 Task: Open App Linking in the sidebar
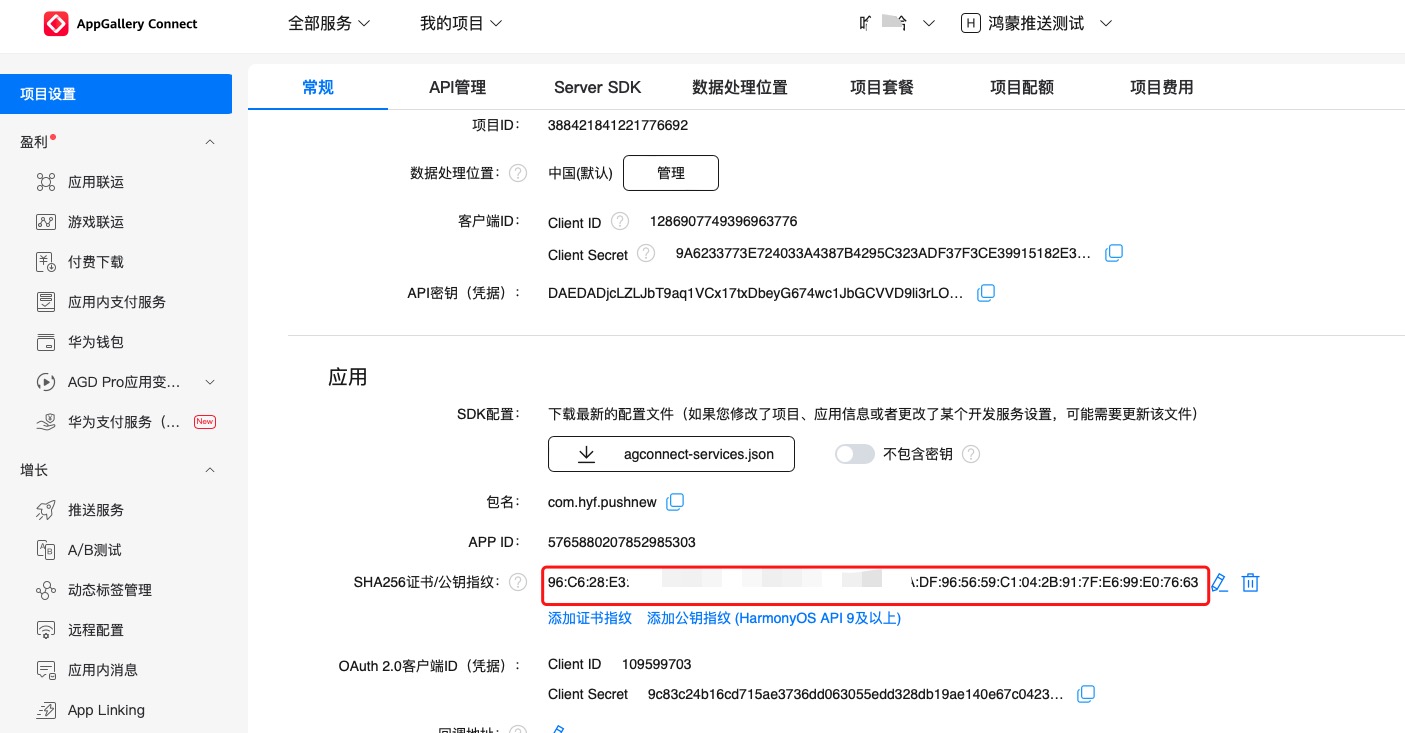(106, 710)
